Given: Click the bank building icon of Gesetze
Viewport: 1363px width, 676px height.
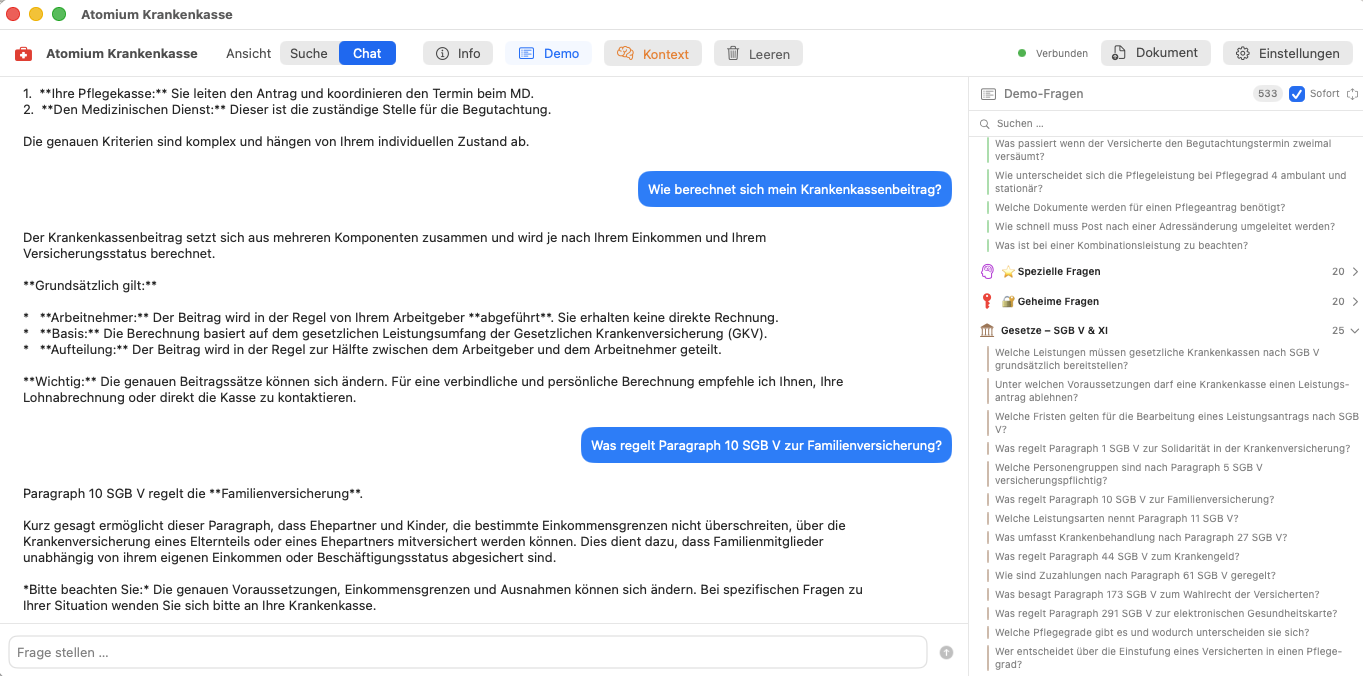Looking at the screenshot, I should [x=987, y=331].
